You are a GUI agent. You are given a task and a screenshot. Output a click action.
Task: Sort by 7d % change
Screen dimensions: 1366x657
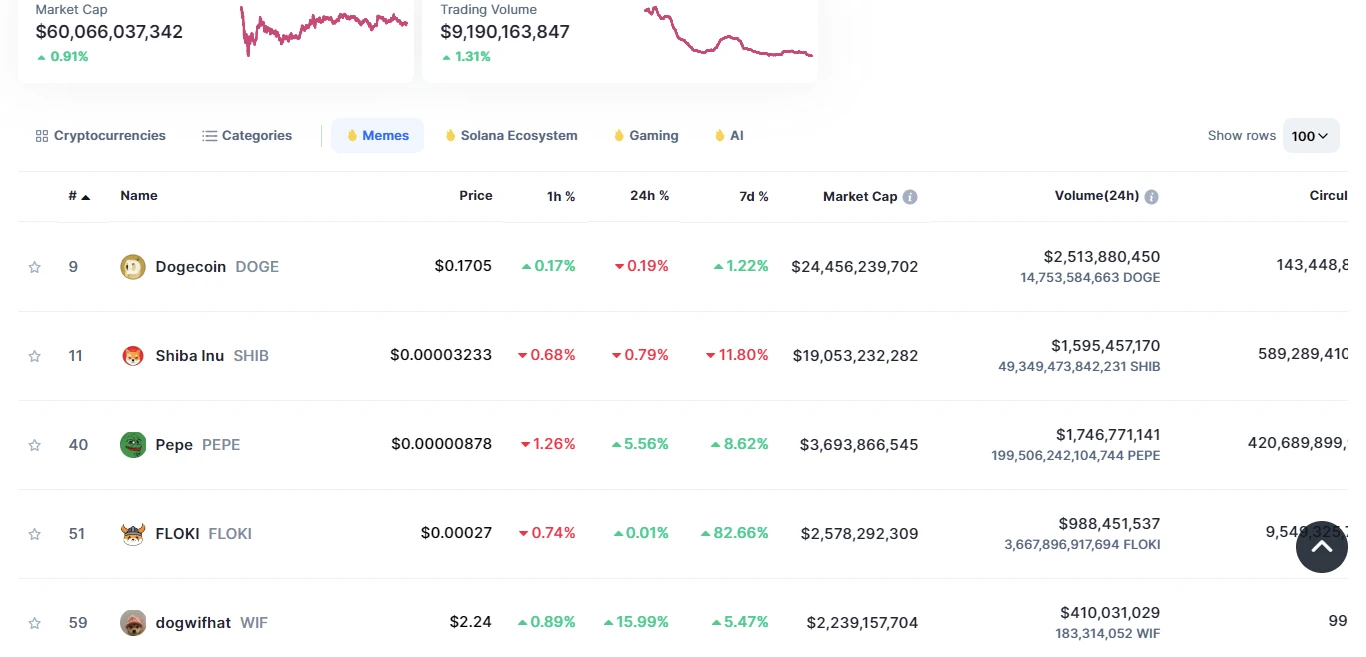[754, 197]
